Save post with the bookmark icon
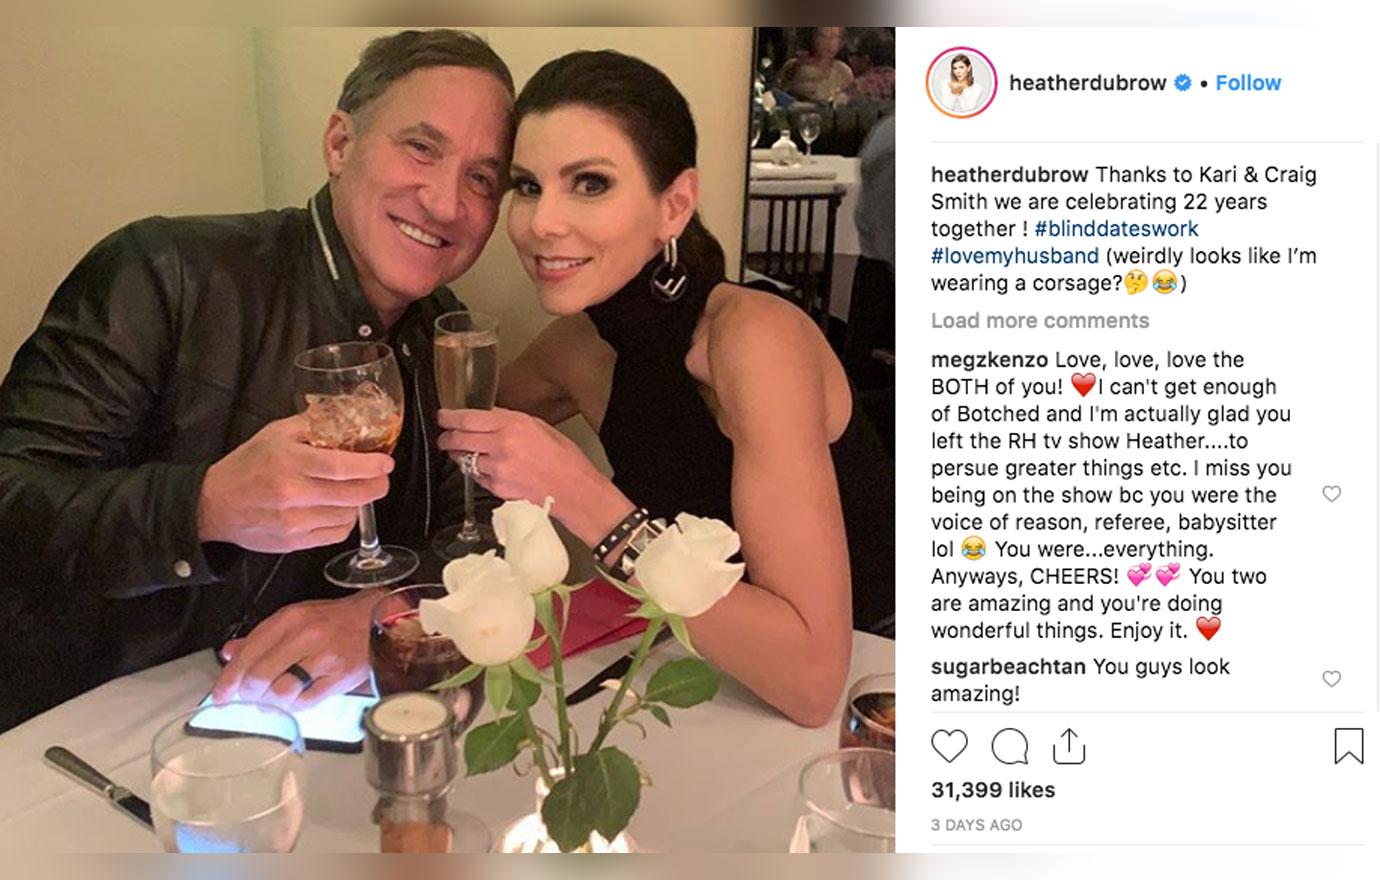1380x880 pixels. tap(1348, 746)
